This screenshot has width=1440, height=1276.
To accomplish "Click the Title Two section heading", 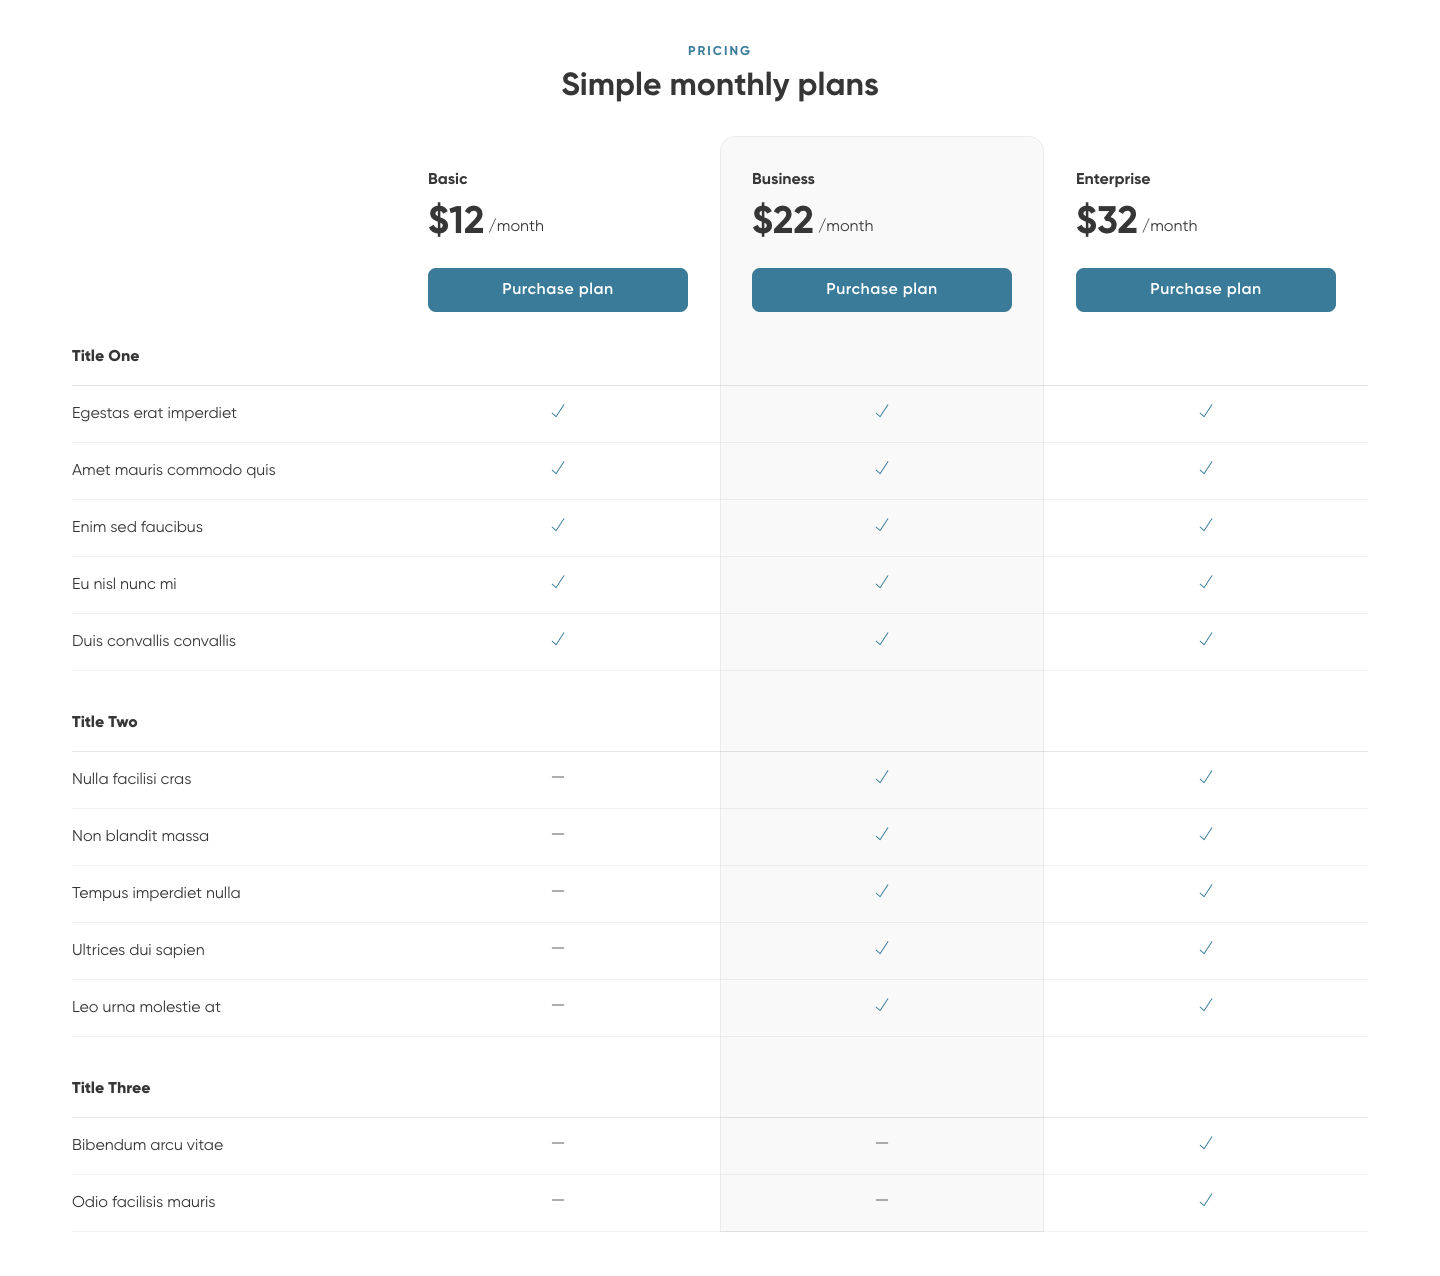I will (x=105, y=722).
